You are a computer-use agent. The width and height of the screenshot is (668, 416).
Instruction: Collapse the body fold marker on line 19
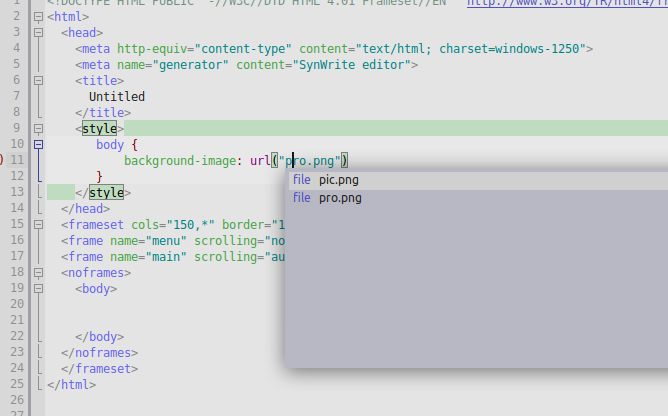[38, 289]
